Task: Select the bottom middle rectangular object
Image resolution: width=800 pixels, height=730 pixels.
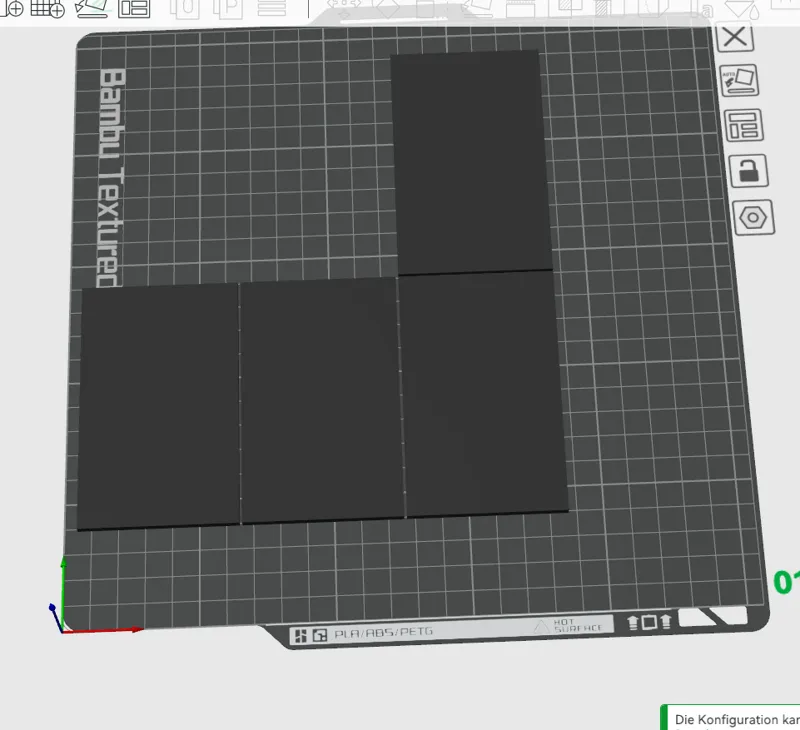Action: [x=321, y=400]
